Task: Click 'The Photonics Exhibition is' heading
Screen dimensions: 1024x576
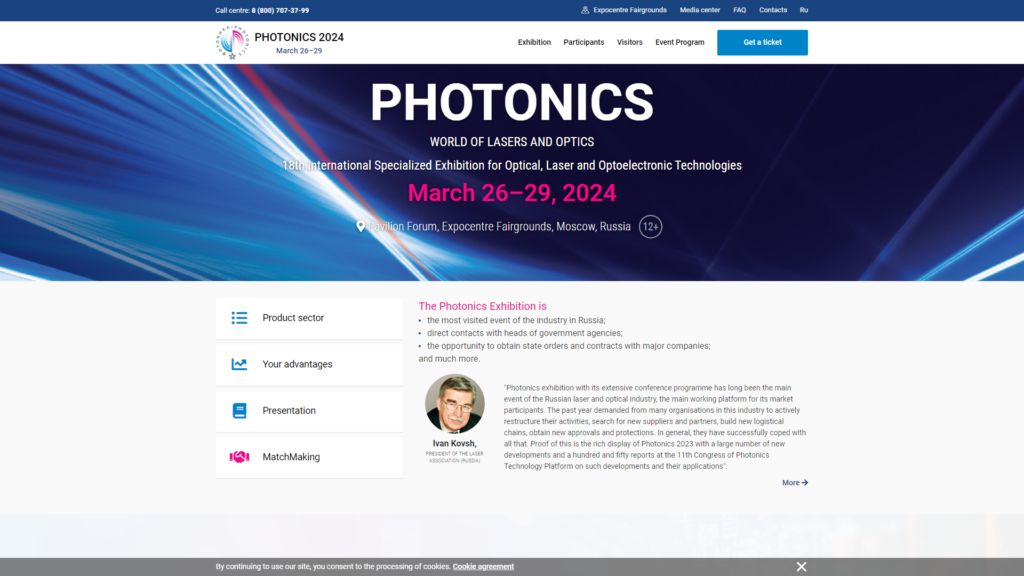Action: point(483,306)
